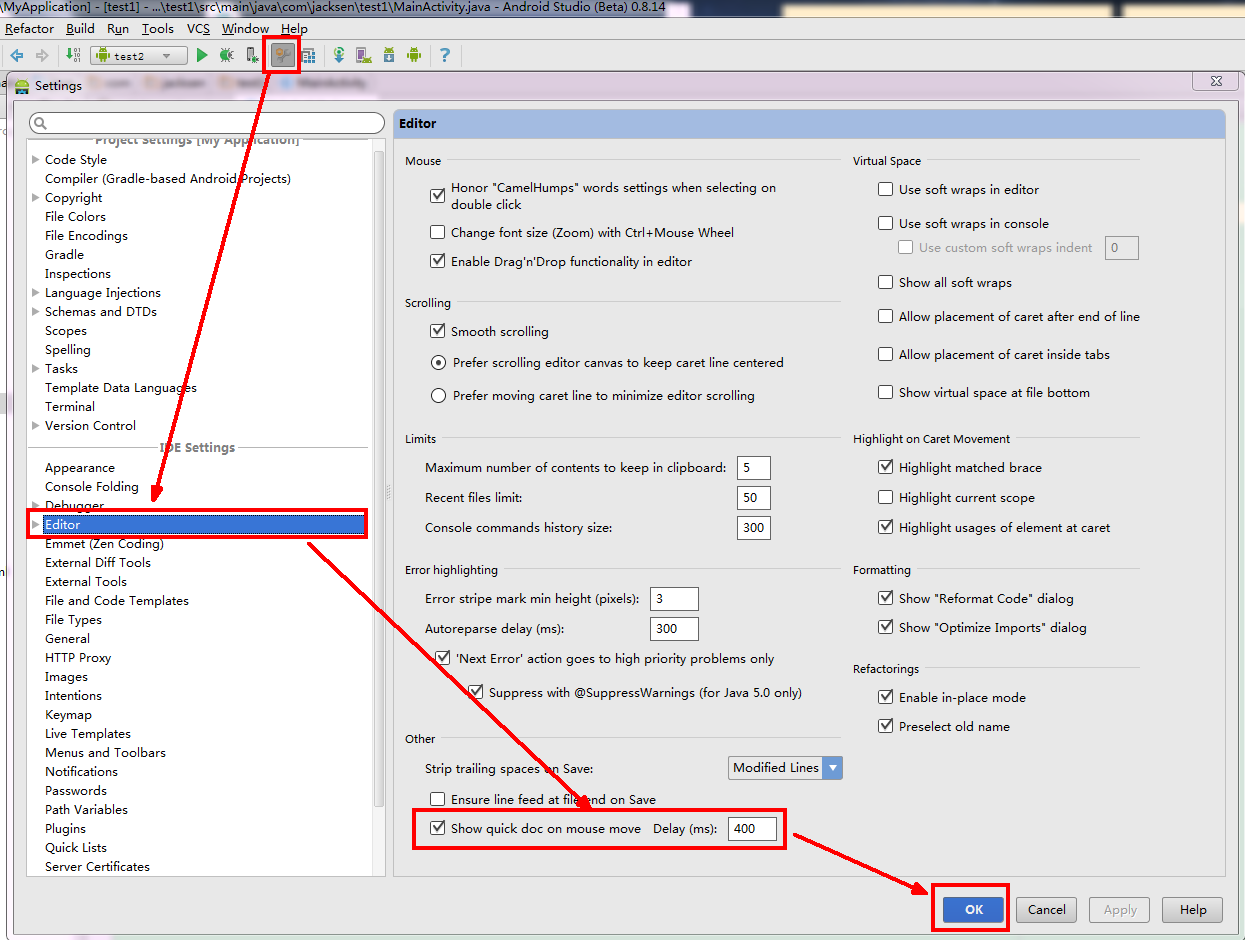This screenshot has height=940, width=1245.
Task: Select Inspections in Project Settings
Action: click(x=78, y=273)
